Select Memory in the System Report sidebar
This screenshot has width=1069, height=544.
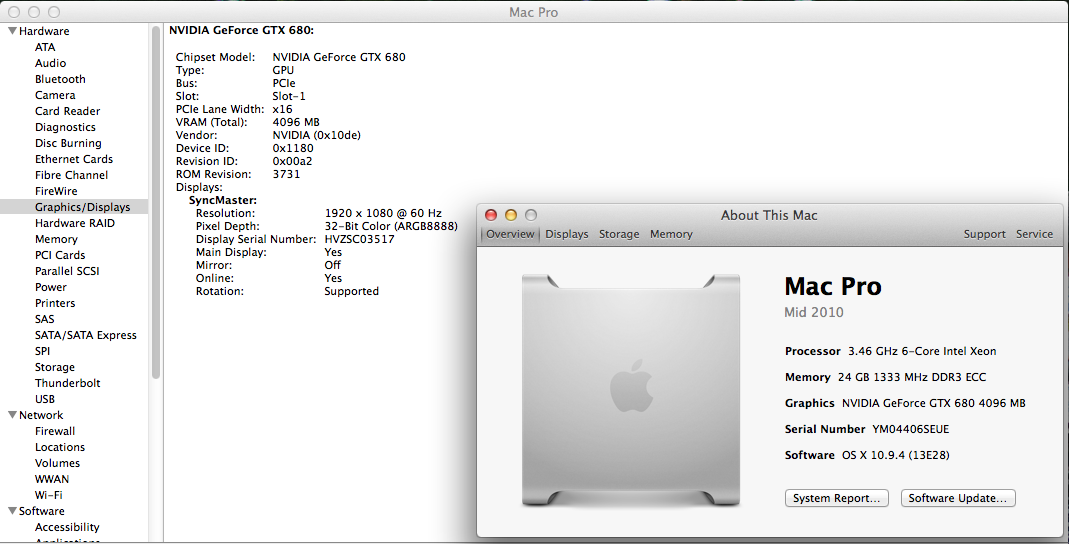pos(56,239)
